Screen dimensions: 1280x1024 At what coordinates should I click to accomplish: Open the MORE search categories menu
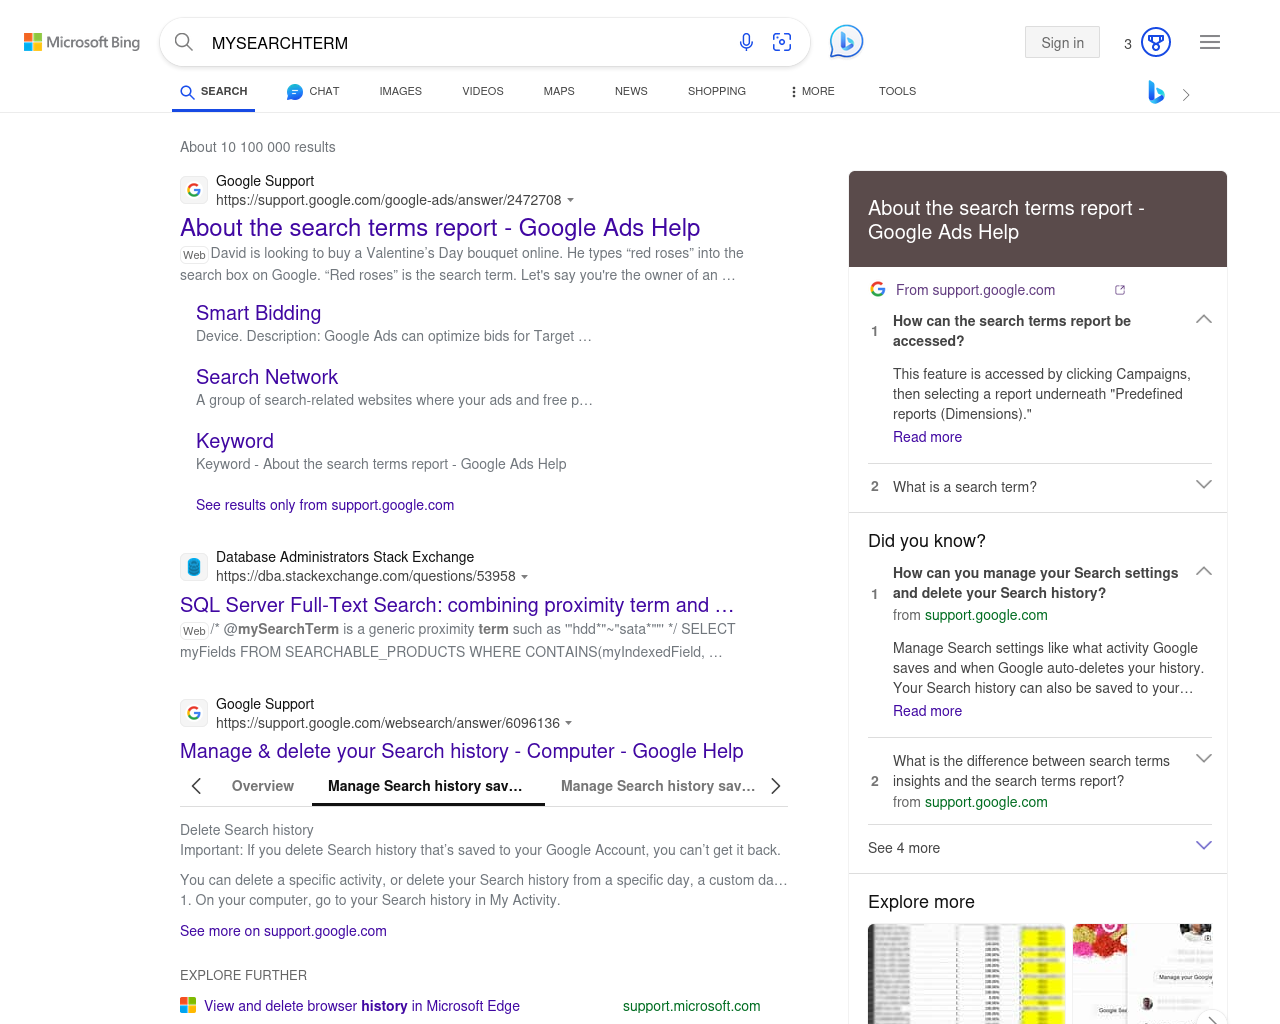click(x=812, y=91)
